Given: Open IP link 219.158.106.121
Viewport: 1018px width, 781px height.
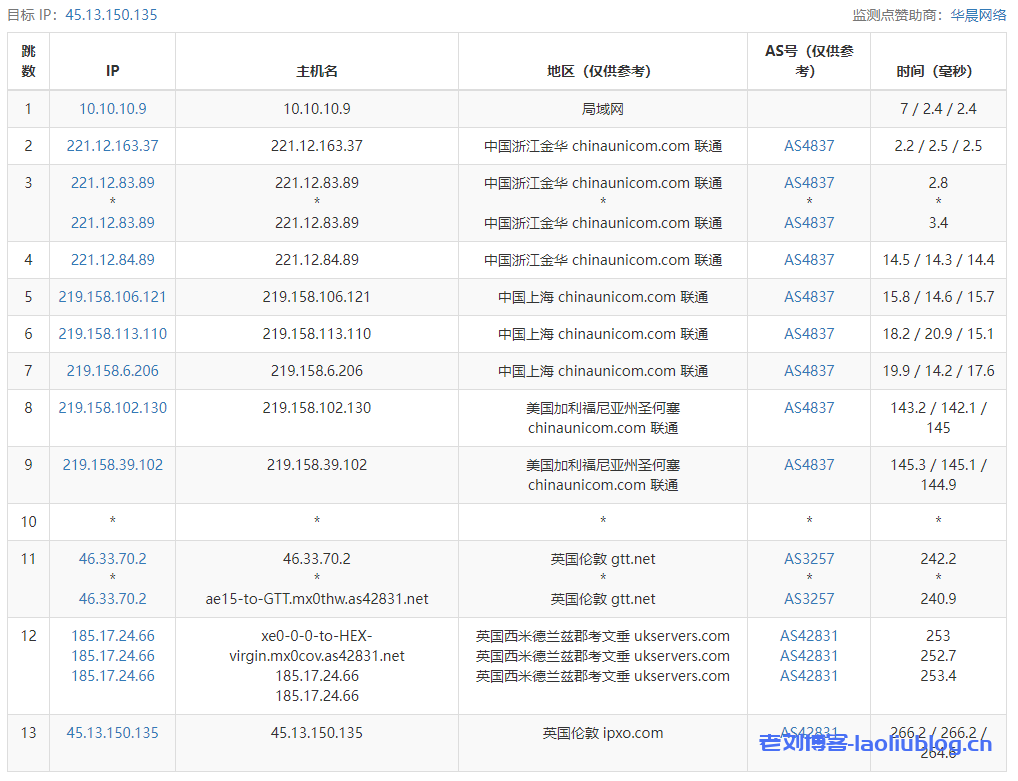Looking at the screenshot, I should [113, 297].
